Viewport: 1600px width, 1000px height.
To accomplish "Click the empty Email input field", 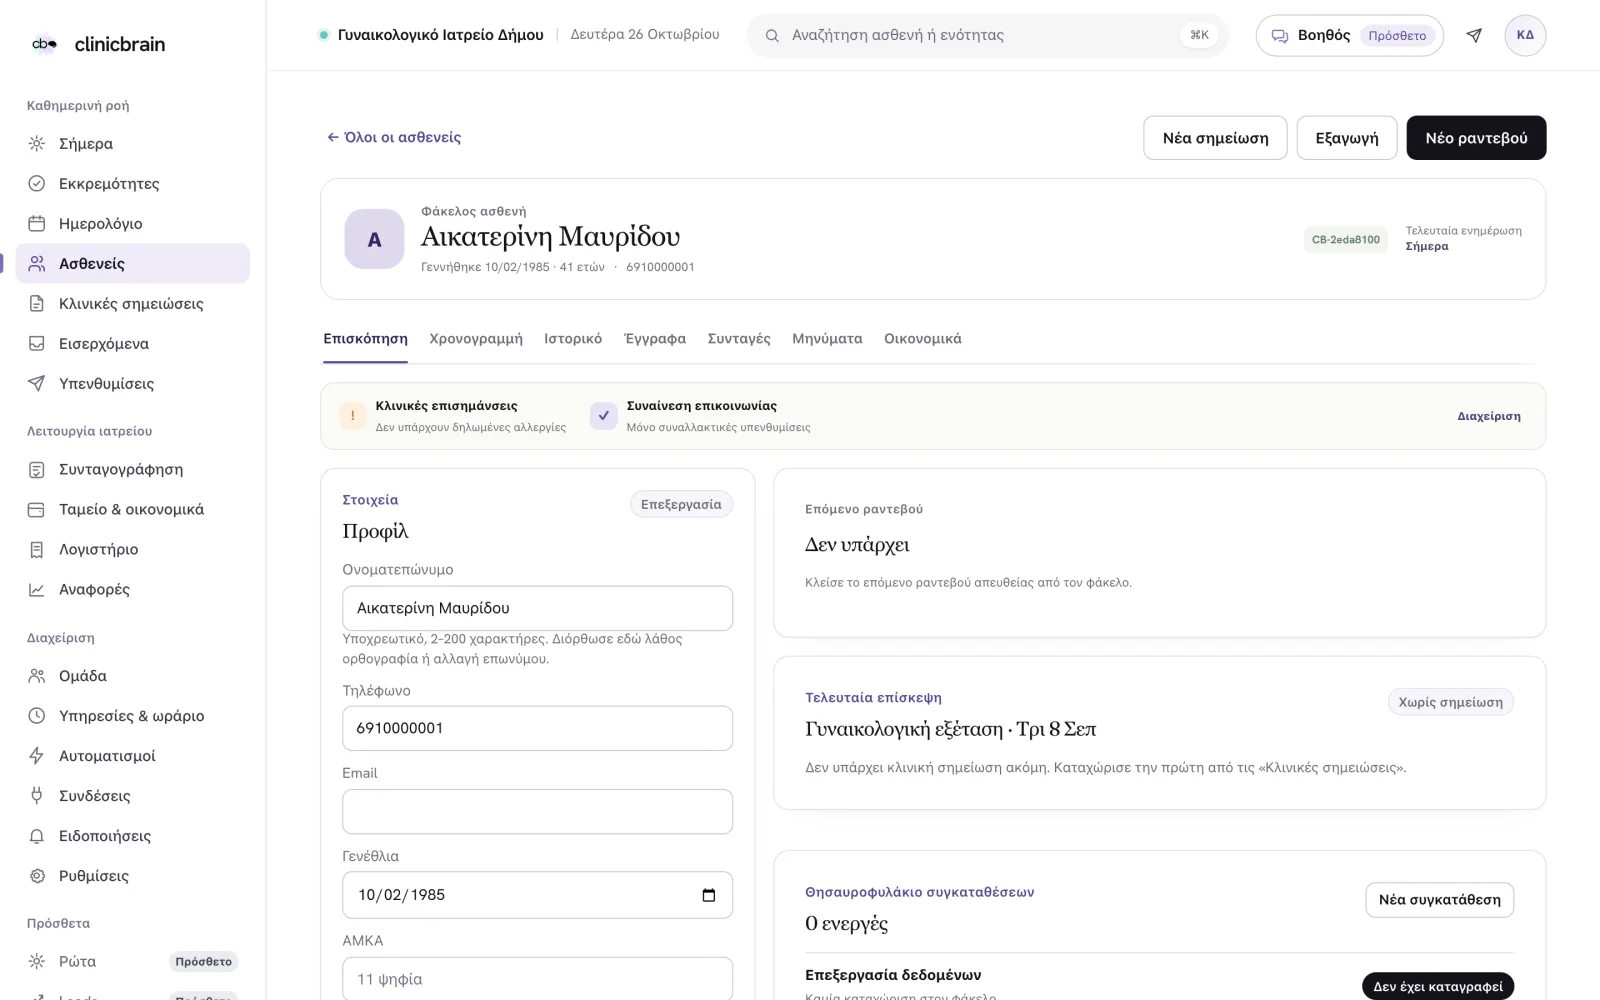I will pos(537,811).
